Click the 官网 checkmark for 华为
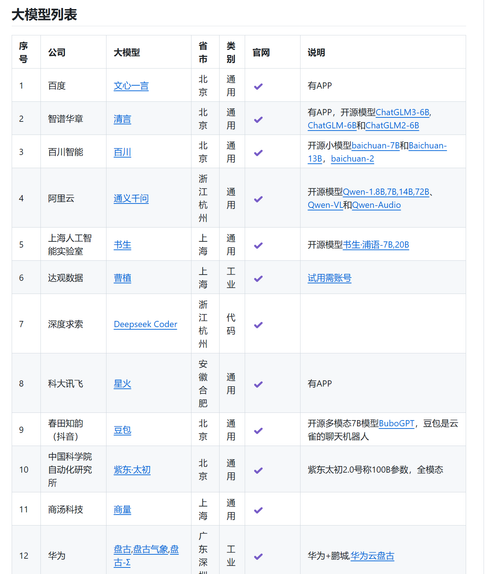Image resolution: width=500 pixels, height=574 pixels. click(258, 556)
